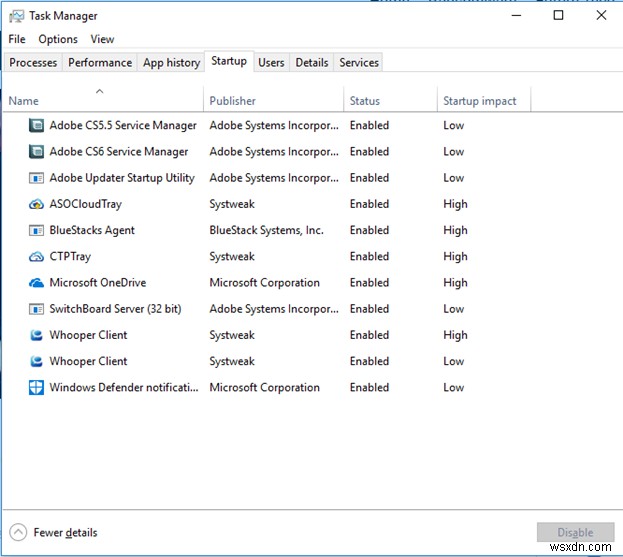Select the Microsoft OneDrive entry name
623x557 pixels.
98,283
